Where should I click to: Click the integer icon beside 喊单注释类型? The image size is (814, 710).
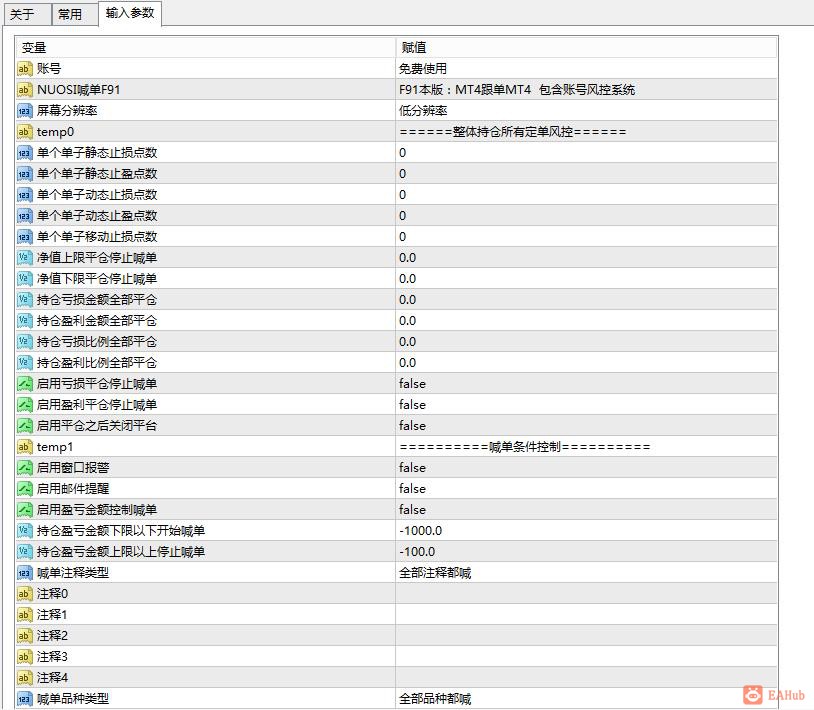(24, 572)
